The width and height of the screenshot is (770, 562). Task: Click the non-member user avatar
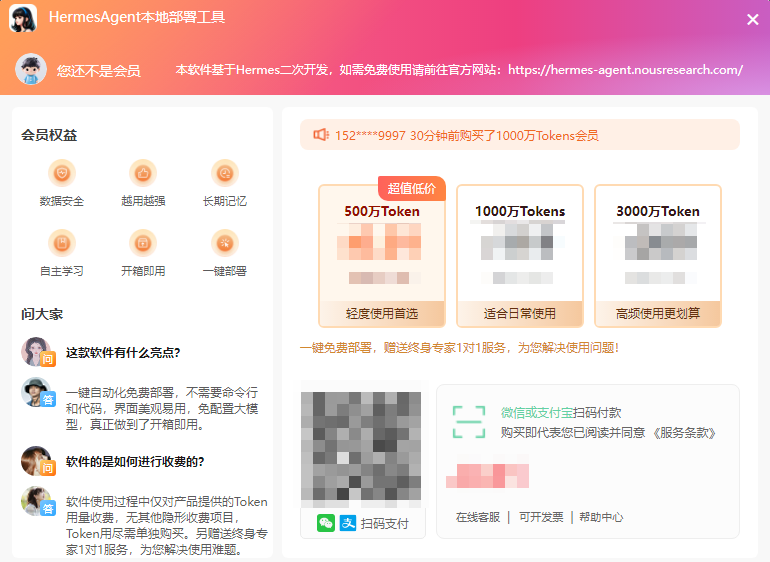coord(31,69)
